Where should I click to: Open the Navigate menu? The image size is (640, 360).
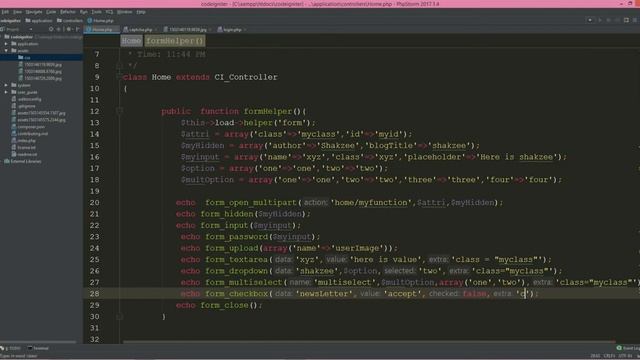click(34, 12)
